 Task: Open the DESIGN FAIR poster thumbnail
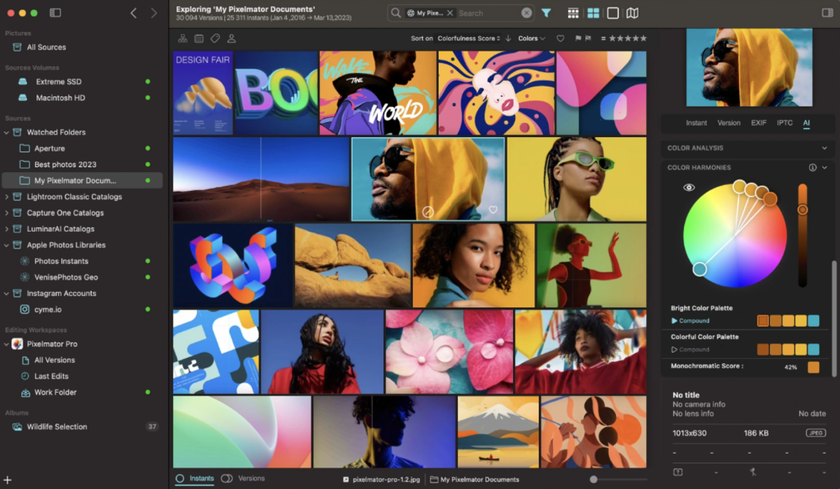[x=203, y=93]
